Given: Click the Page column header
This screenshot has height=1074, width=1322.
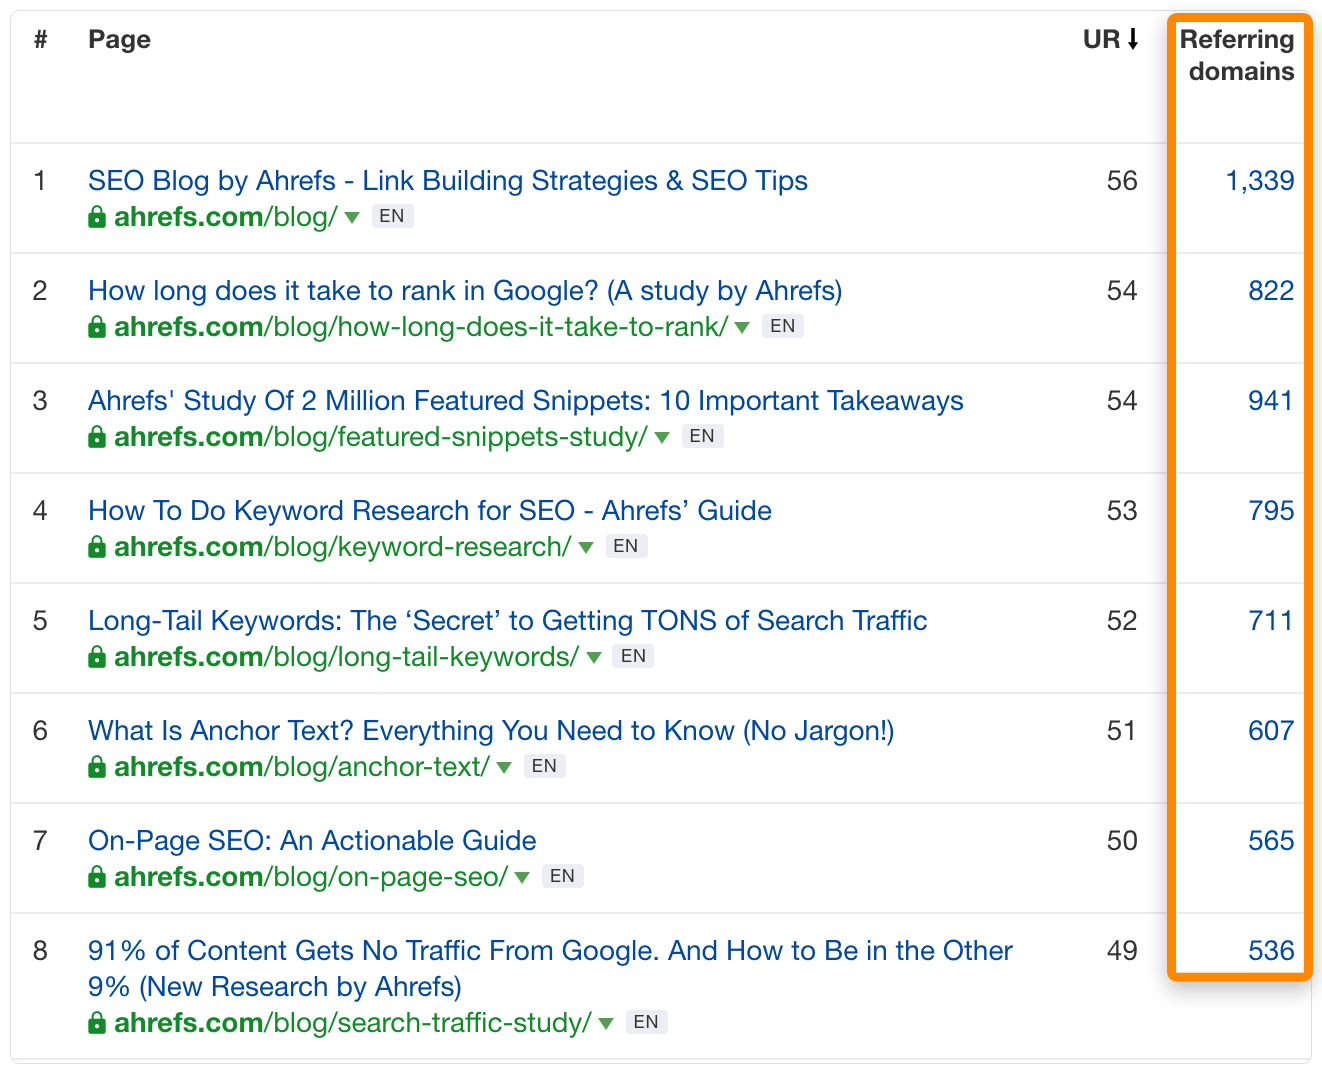Looking at the screenshot, I should tap(119, 40).
